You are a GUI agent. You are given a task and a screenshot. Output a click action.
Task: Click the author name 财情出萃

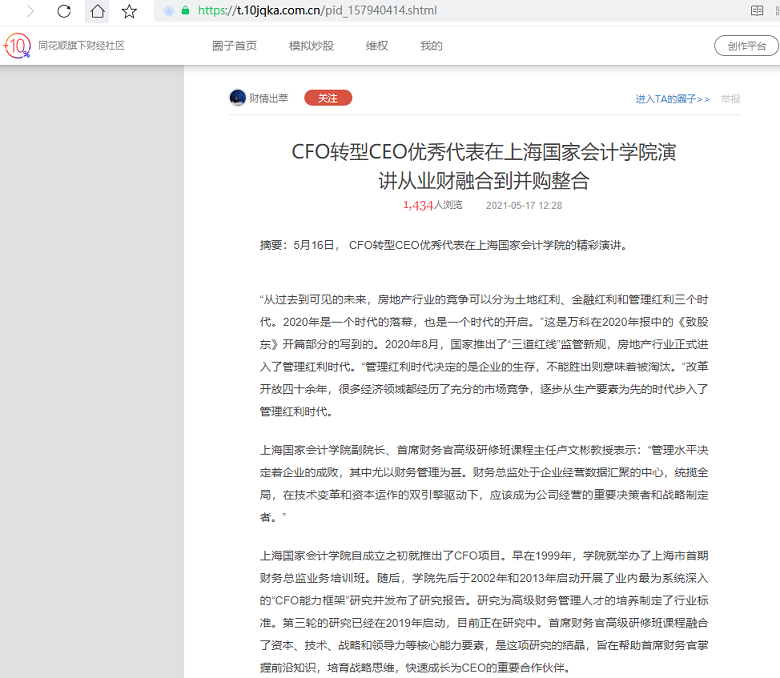[x=269, y=98]
